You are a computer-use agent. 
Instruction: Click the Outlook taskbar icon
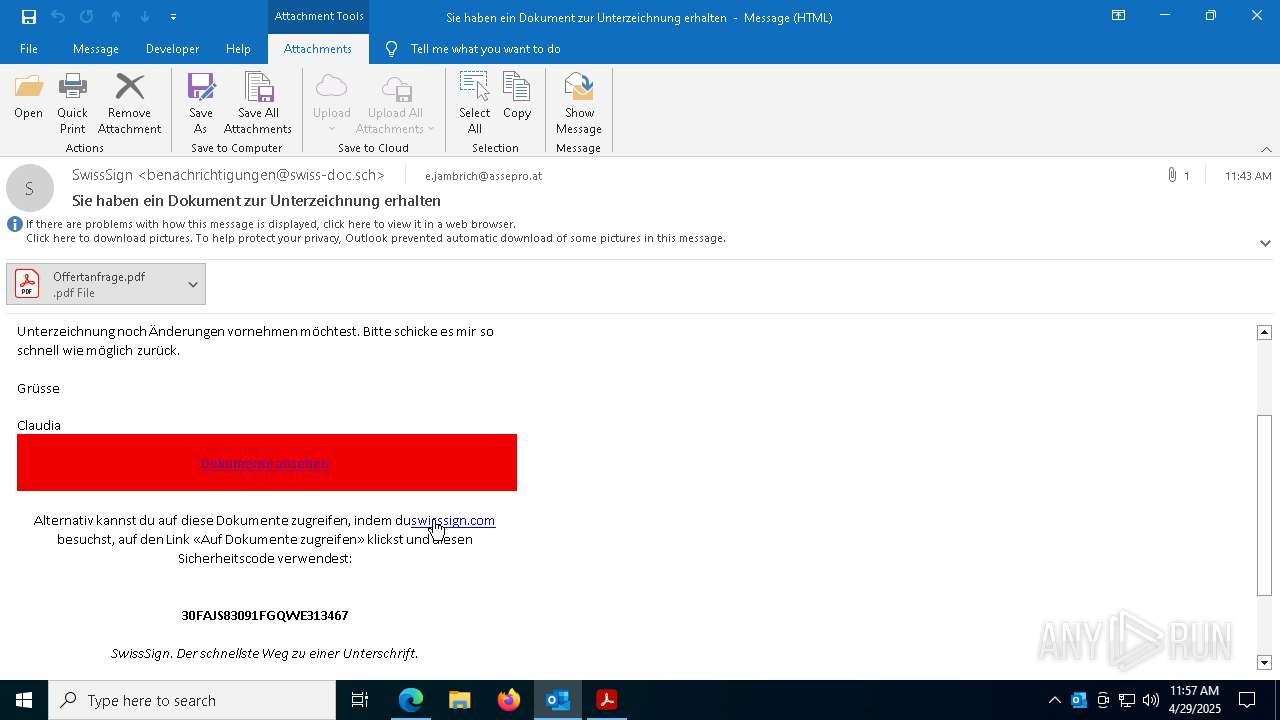tap(558, 700)
